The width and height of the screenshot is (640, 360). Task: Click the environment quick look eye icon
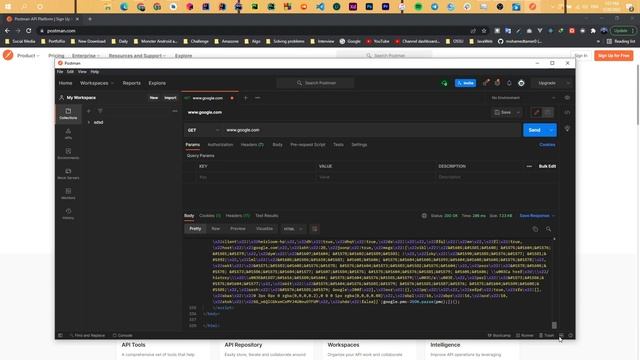click(x=567, y=98)
